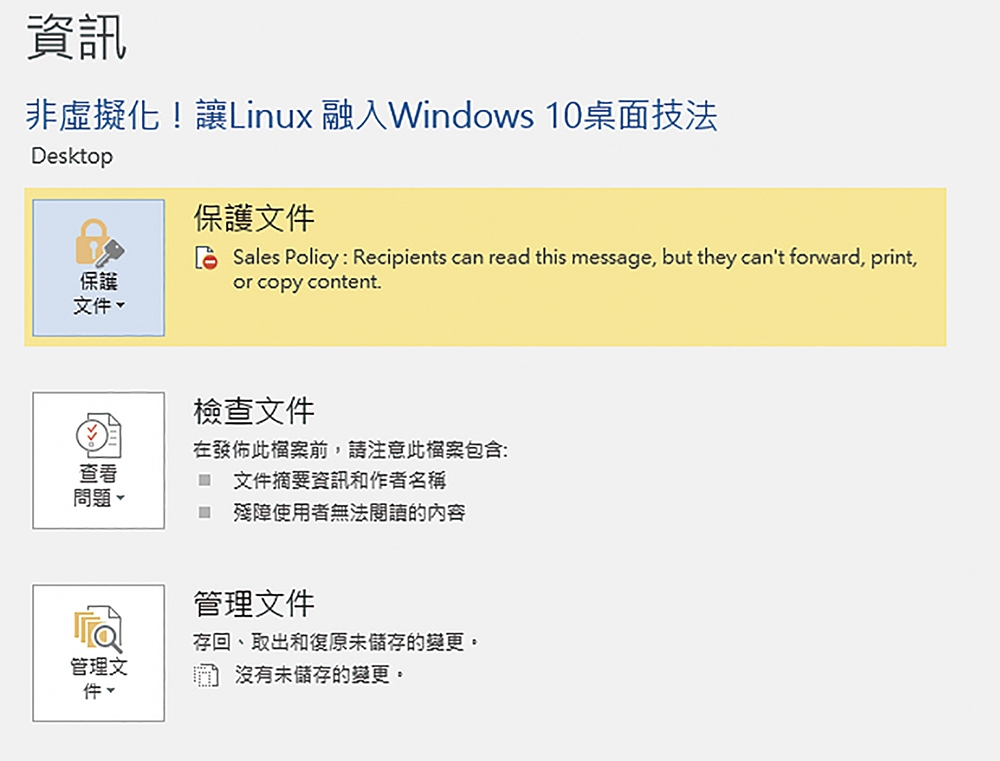
Task: Click the Sales Policy permission message
Action: pos(575,269)
